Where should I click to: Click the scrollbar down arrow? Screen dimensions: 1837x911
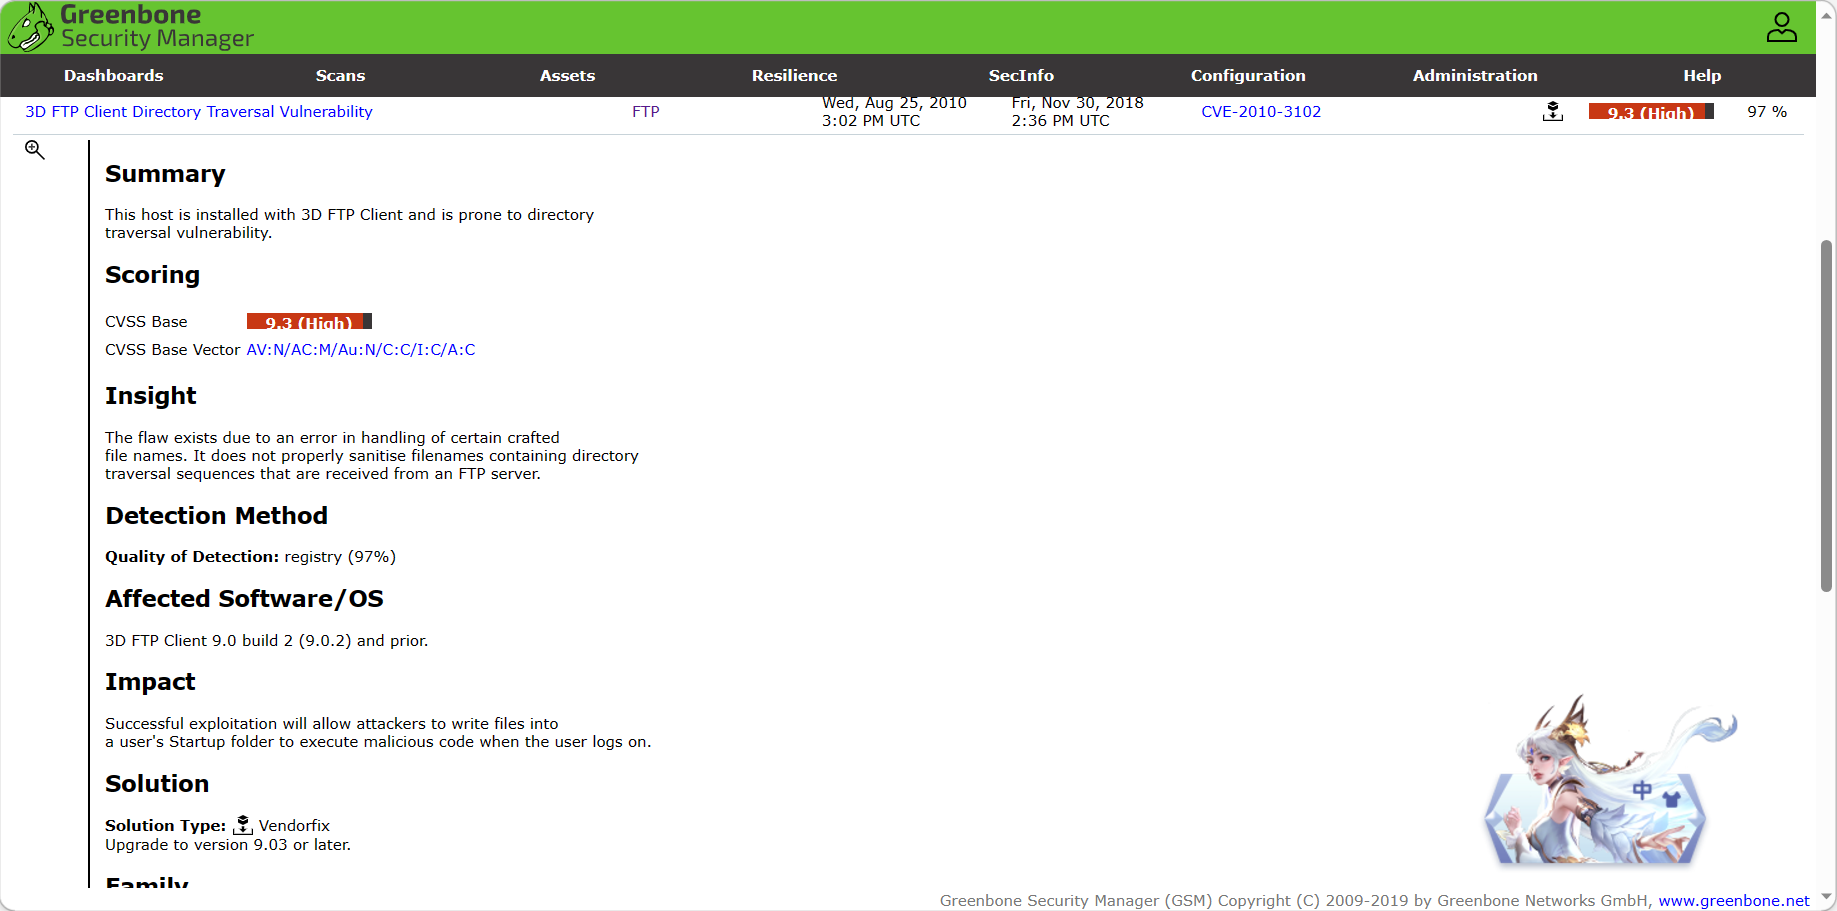coord(1826,897)
